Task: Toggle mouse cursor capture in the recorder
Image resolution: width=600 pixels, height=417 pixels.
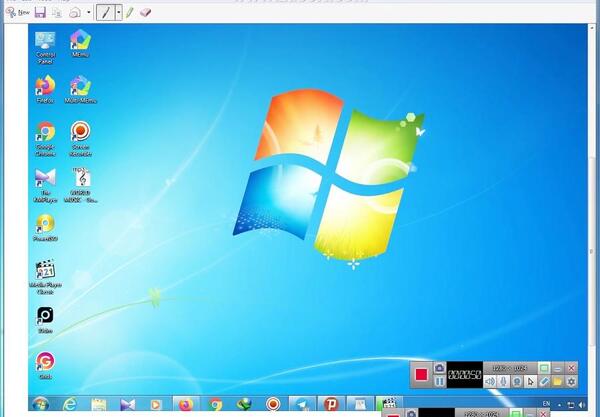Action: 530,381
